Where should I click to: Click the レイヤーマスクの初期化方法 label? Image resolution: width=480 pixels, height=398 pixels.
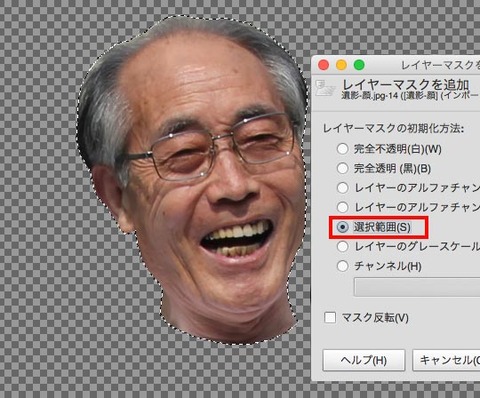[x=394, y=128]
